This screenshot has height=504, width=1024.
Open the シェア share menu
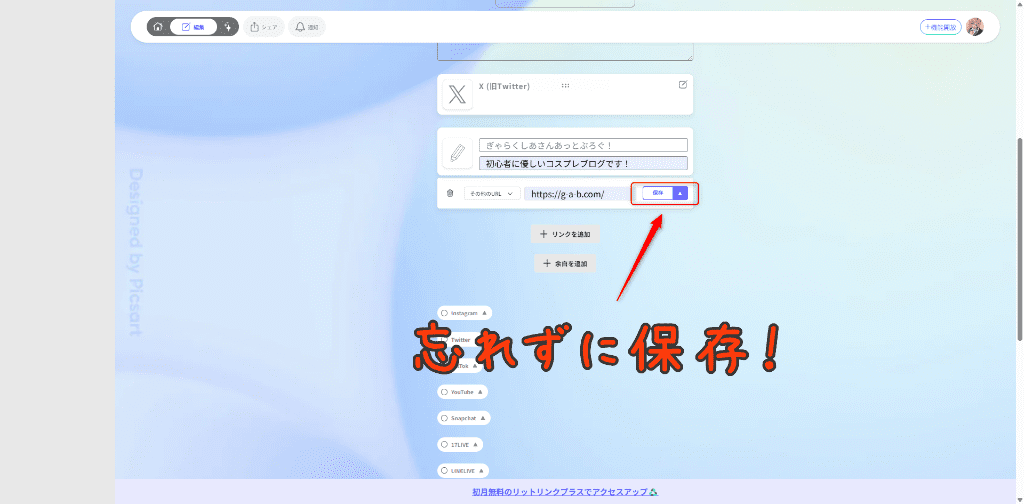(264, 27)
